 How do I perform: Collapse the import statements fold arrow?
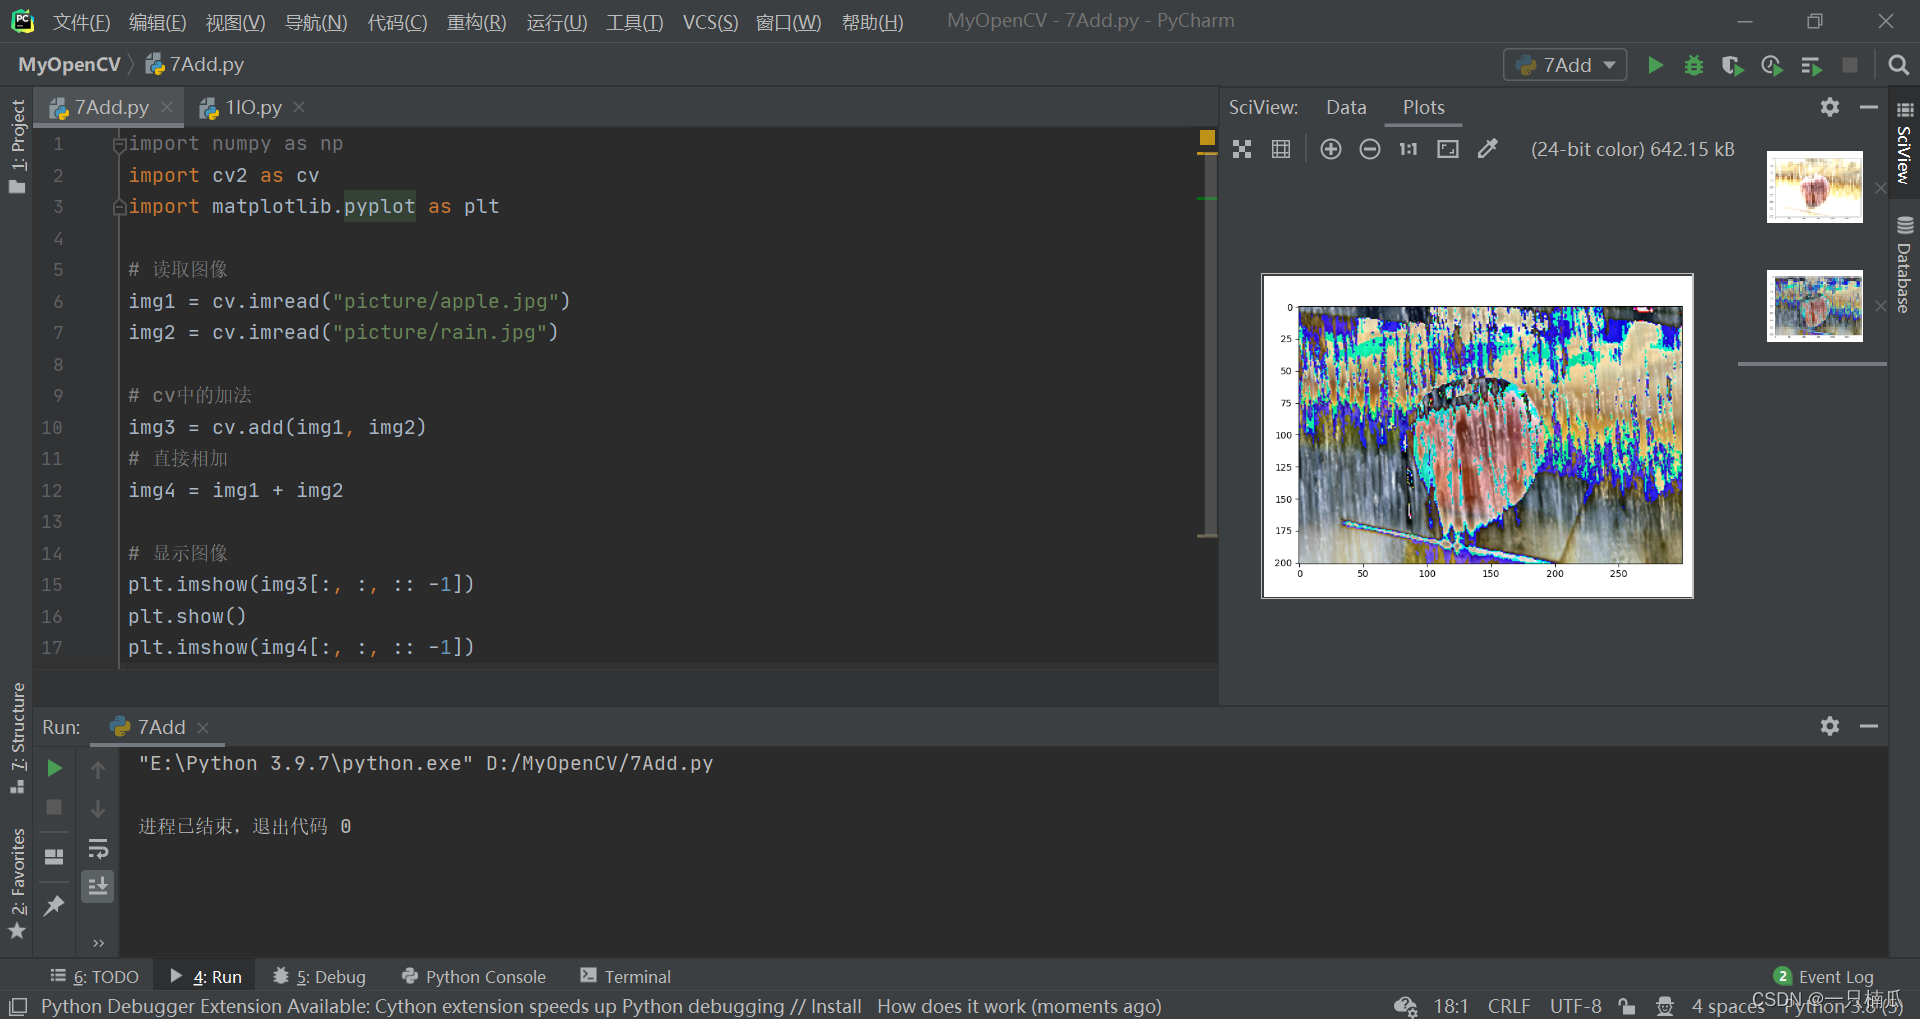click(x=119, y=143)
